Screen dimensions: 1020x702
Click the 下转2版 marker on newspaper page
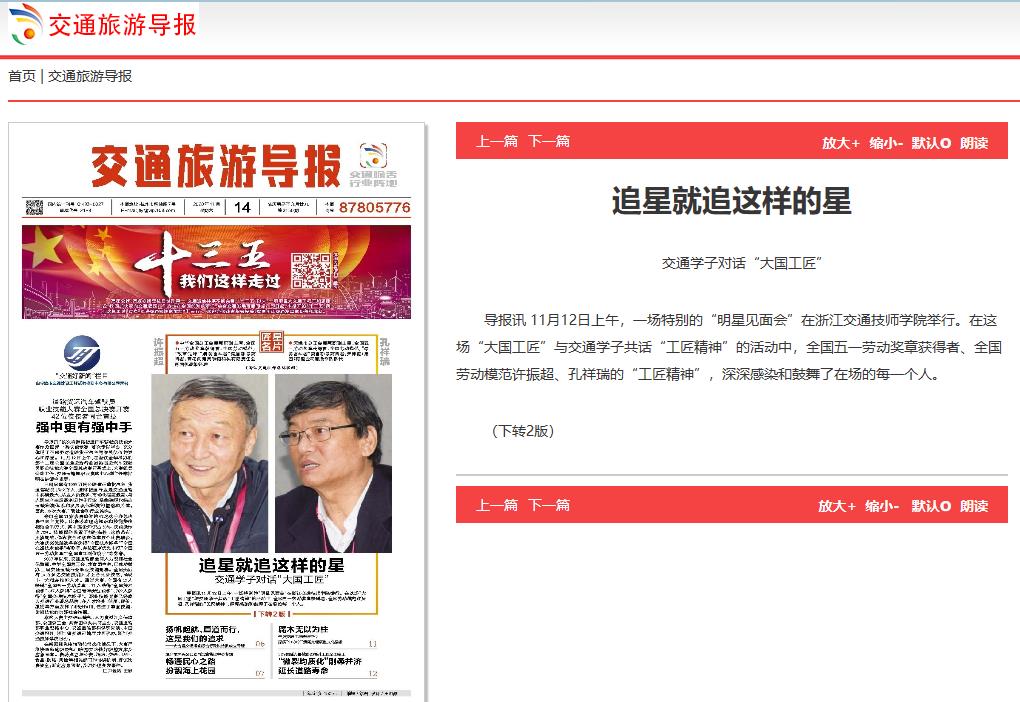271,614
